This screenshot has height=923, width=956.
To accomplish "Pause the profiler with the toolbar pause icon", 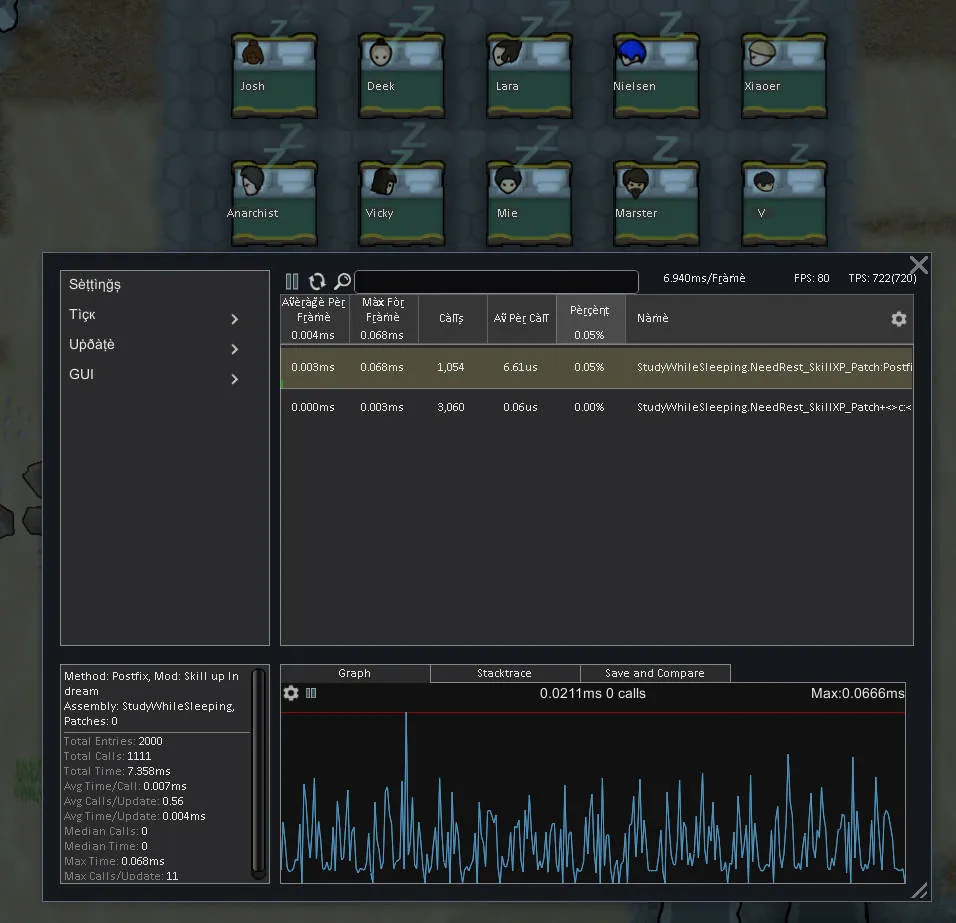I will pyautogui.click(x=292, y=282).
